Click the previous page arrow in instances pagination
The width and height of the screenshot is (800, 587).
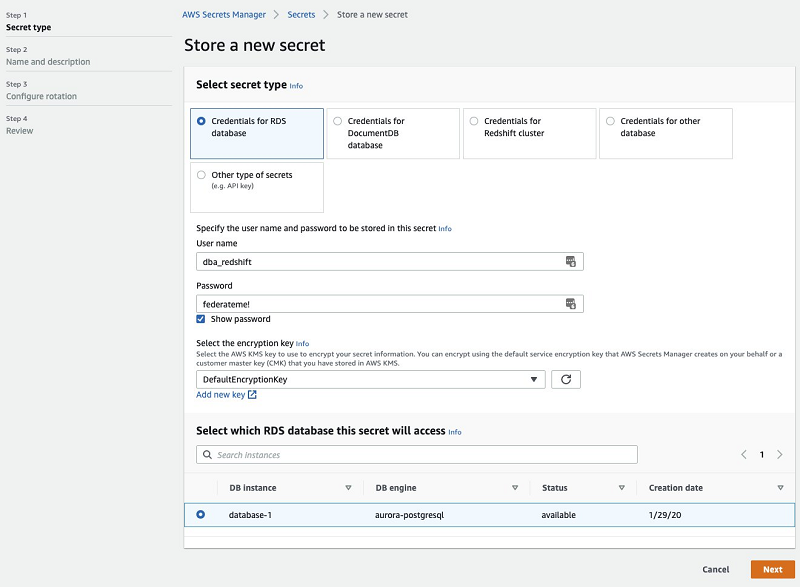tap(743, 454)
